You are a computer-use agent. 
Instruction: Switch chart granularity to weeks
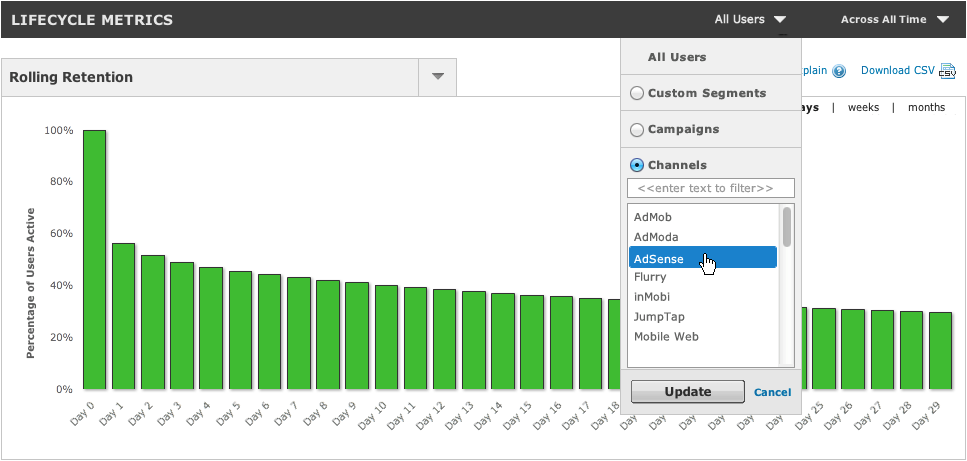coord(863,107)
